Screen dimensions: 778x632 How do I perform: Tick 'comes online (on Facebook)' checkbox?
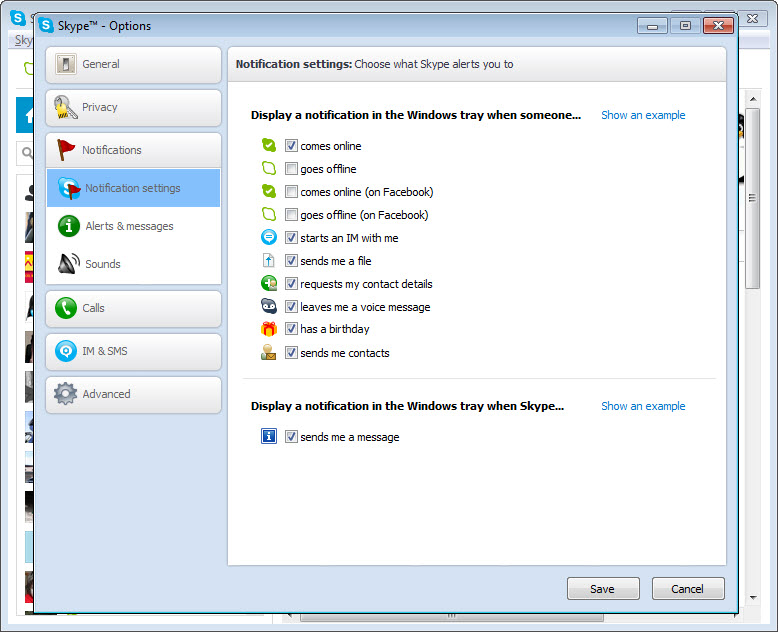click(291, 192)
